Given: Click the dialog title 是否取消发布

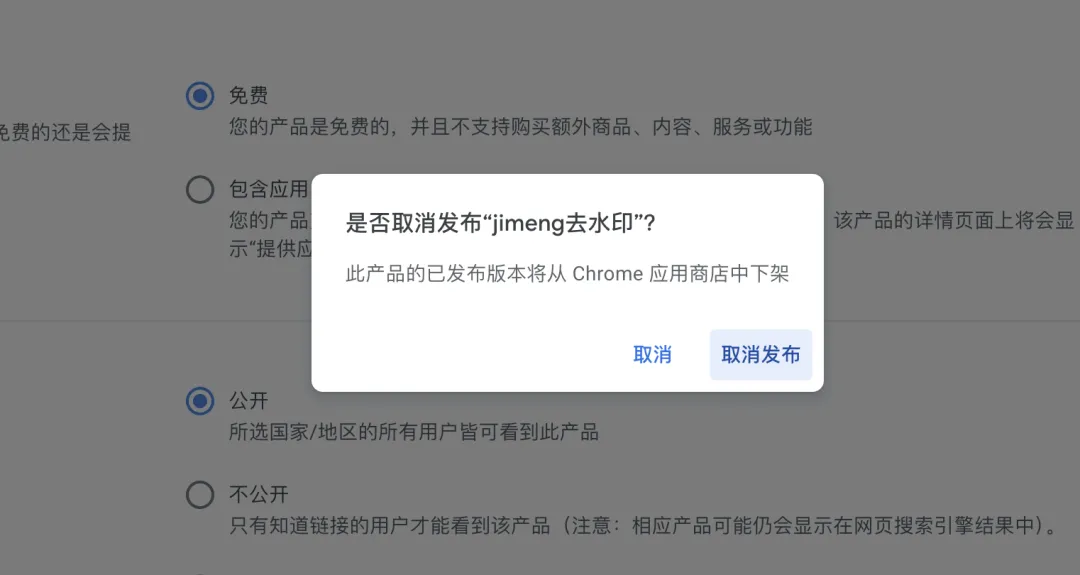Looking at the screenshot, I should (x=413, y=223).
